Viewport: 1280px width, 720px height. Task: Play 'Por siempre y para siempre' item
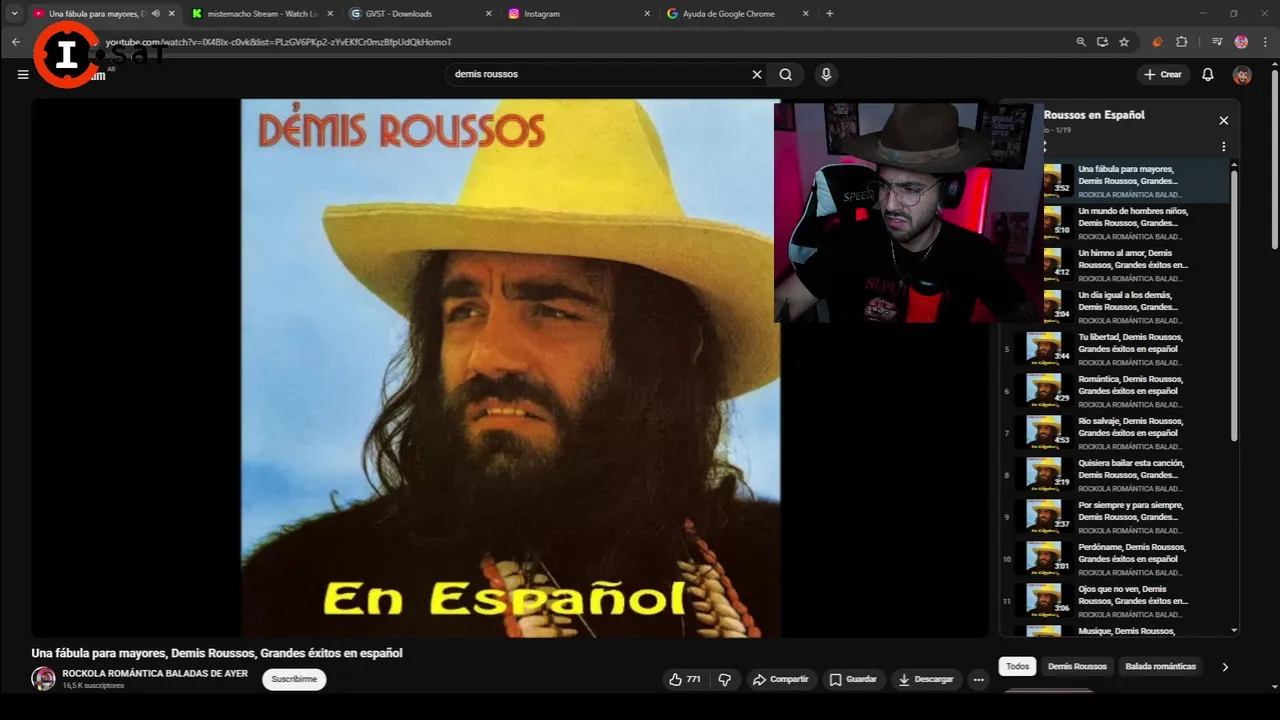point(1115,516)
